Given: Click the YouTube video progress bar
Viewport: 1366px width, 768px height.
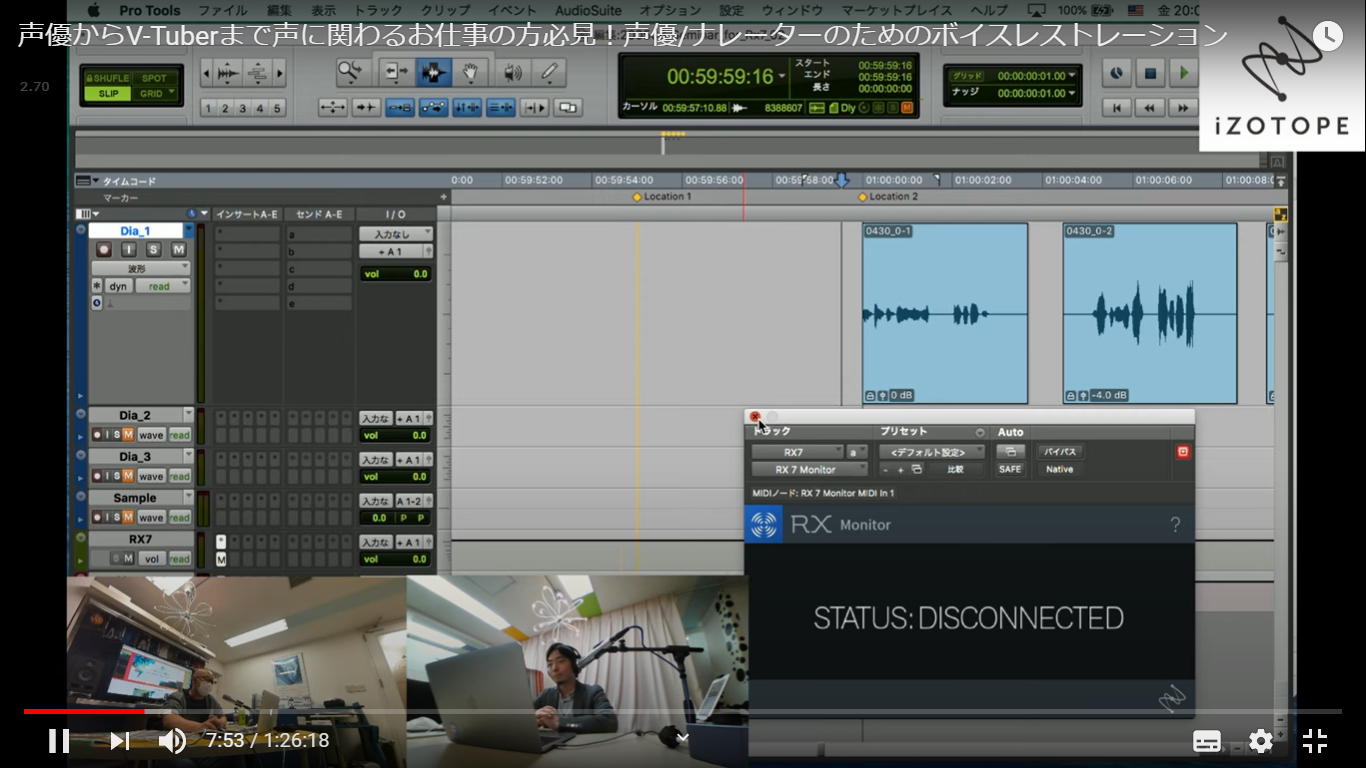Looking at the screenshot, I should tap(683, 712).
